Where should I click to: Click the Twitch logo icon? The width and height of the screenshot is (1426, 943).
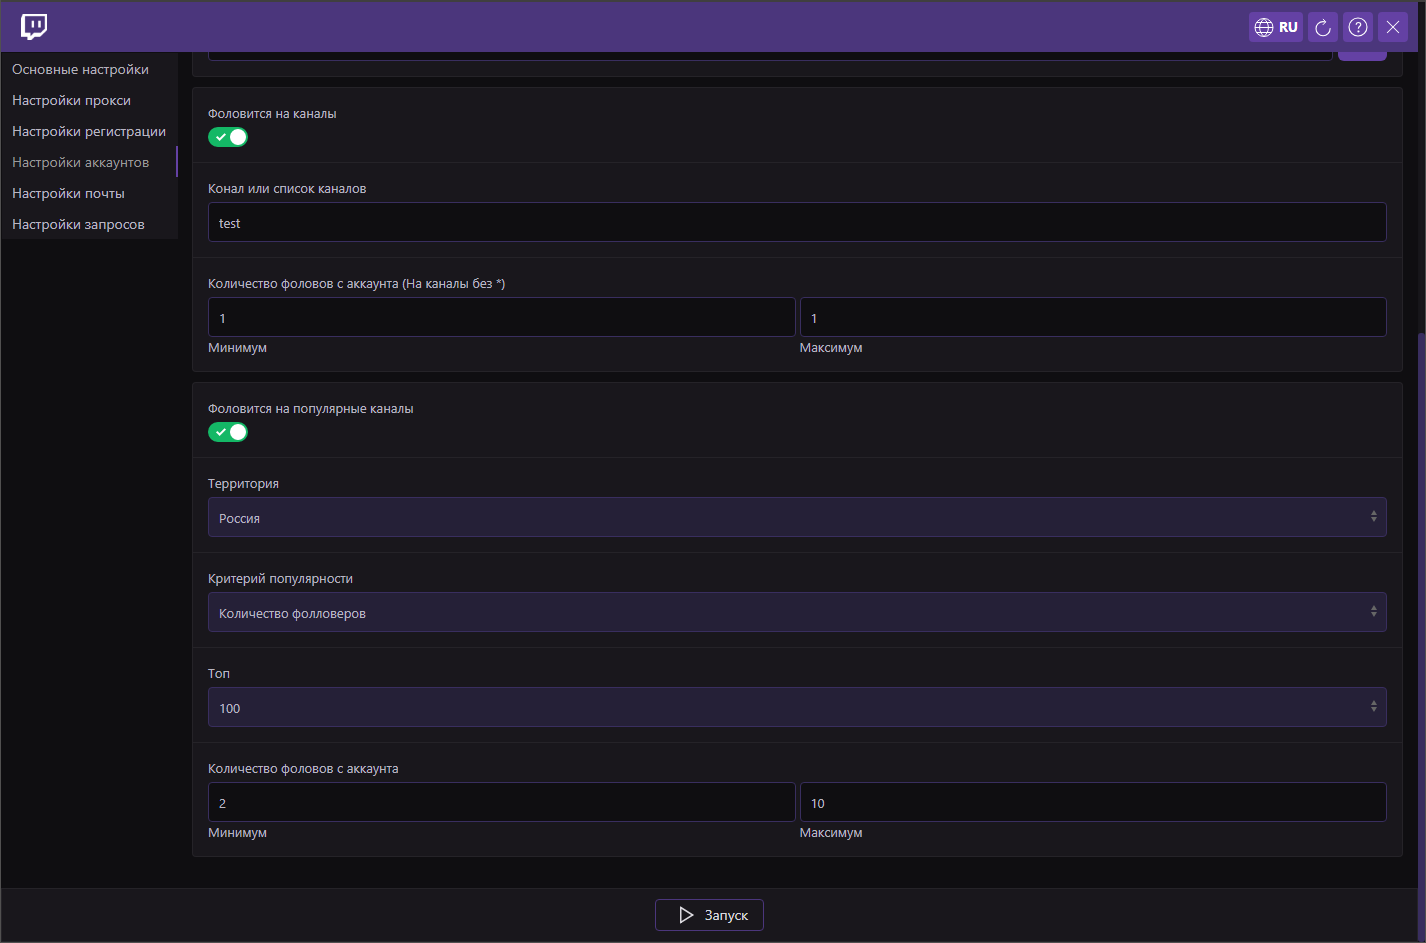coord(34,27)
